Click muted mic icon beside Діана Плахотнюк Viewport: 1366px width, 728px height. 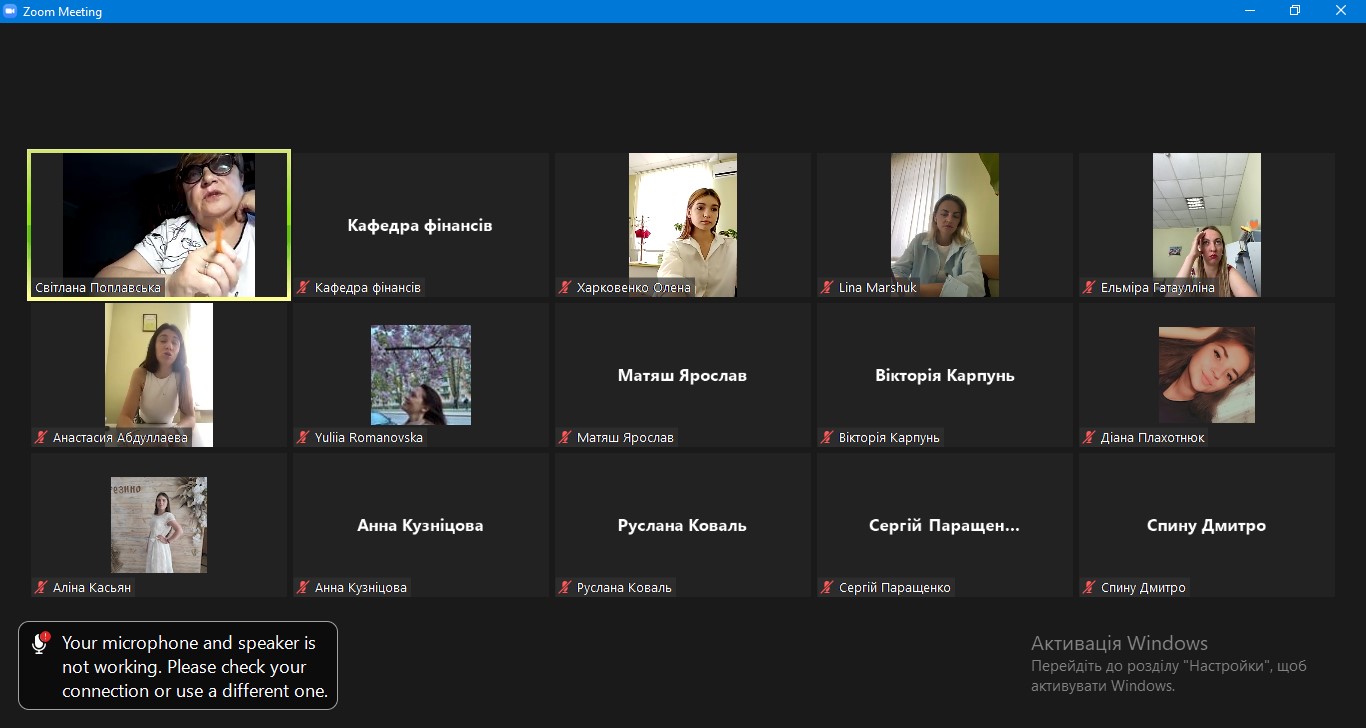click(x=1089, y=438)
